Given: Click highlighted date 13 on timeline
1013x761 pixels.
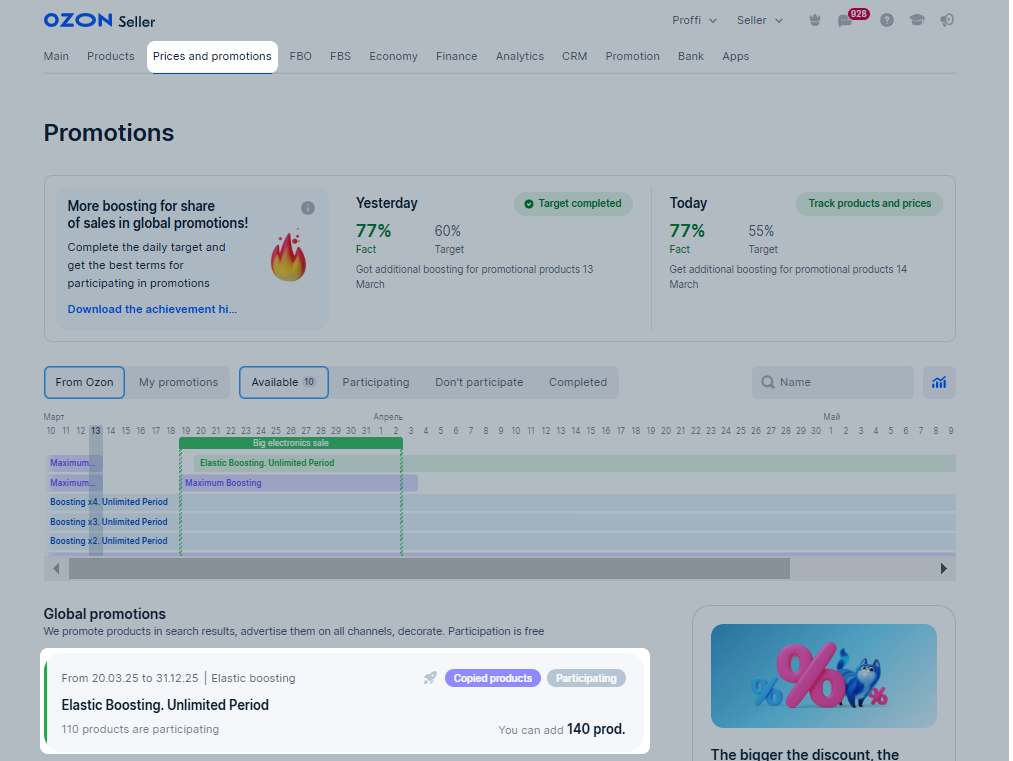Looking at the screenshot, I should (96, 431).
